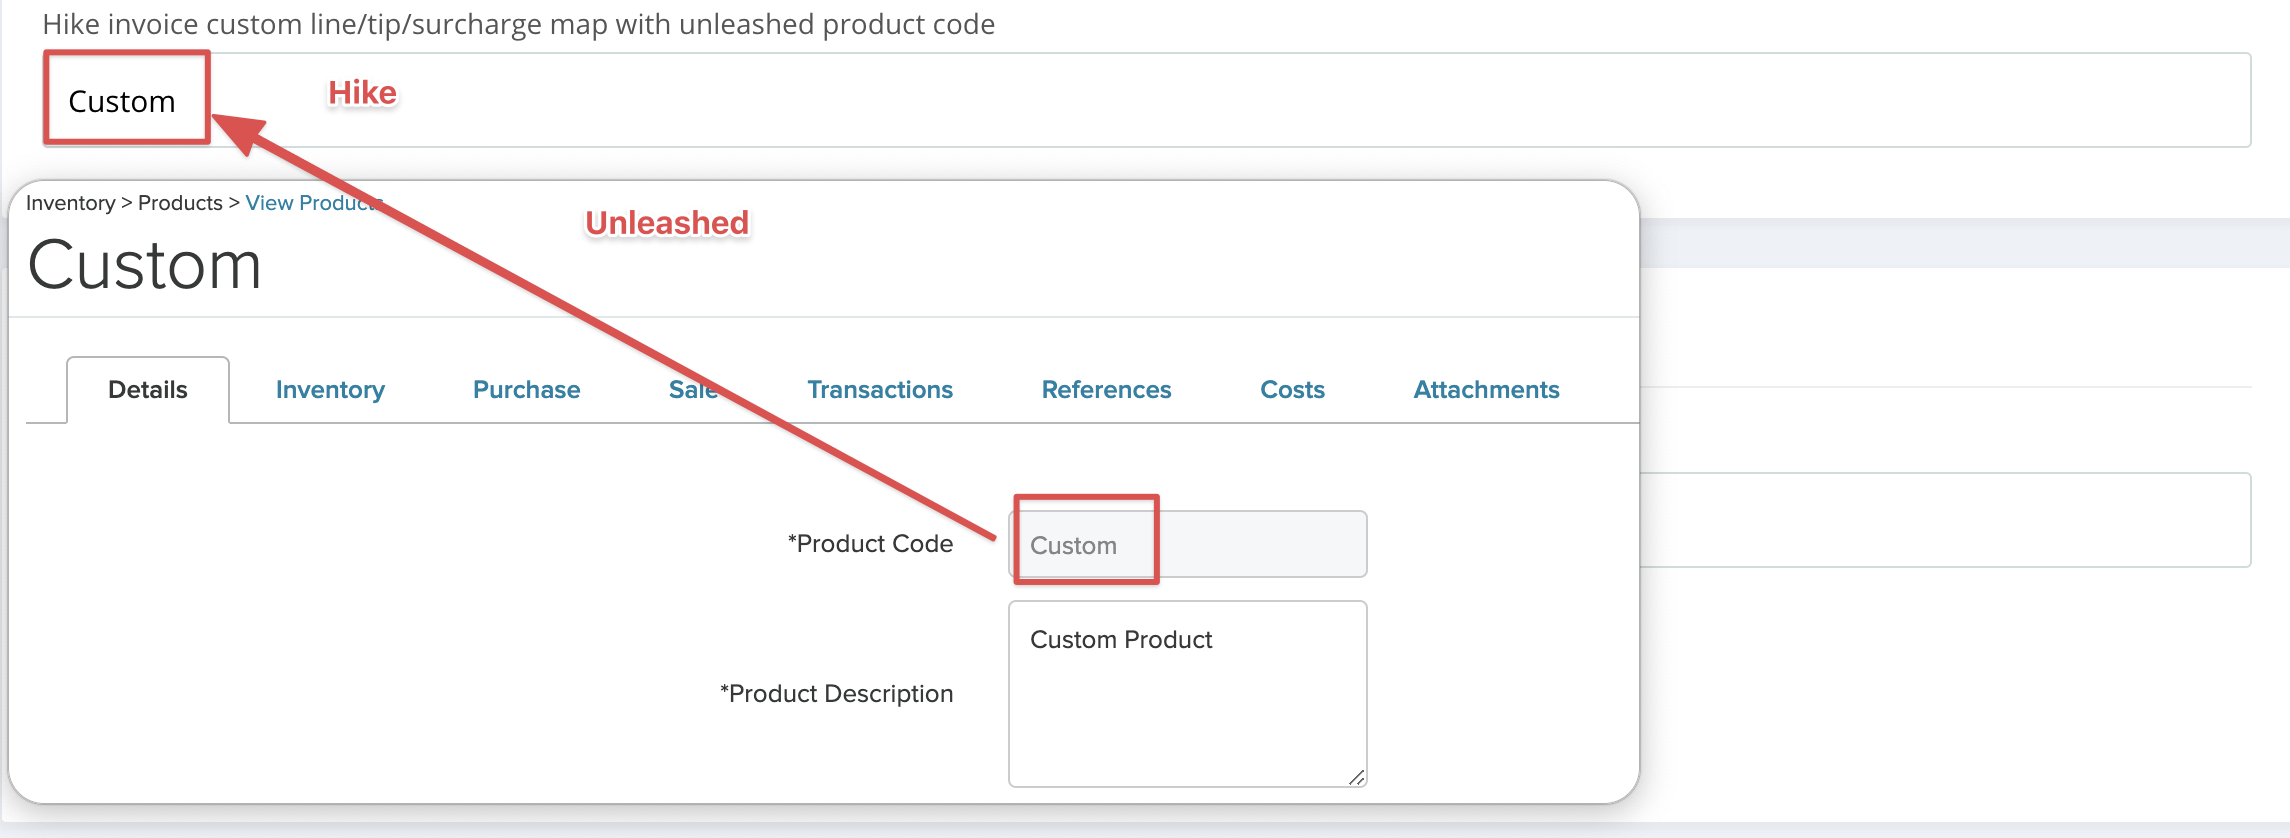Image resolution: width=2290 pixels, height=838 pixels.
Task: Click the red Unleashed annotation label
Action: (667, 223)
